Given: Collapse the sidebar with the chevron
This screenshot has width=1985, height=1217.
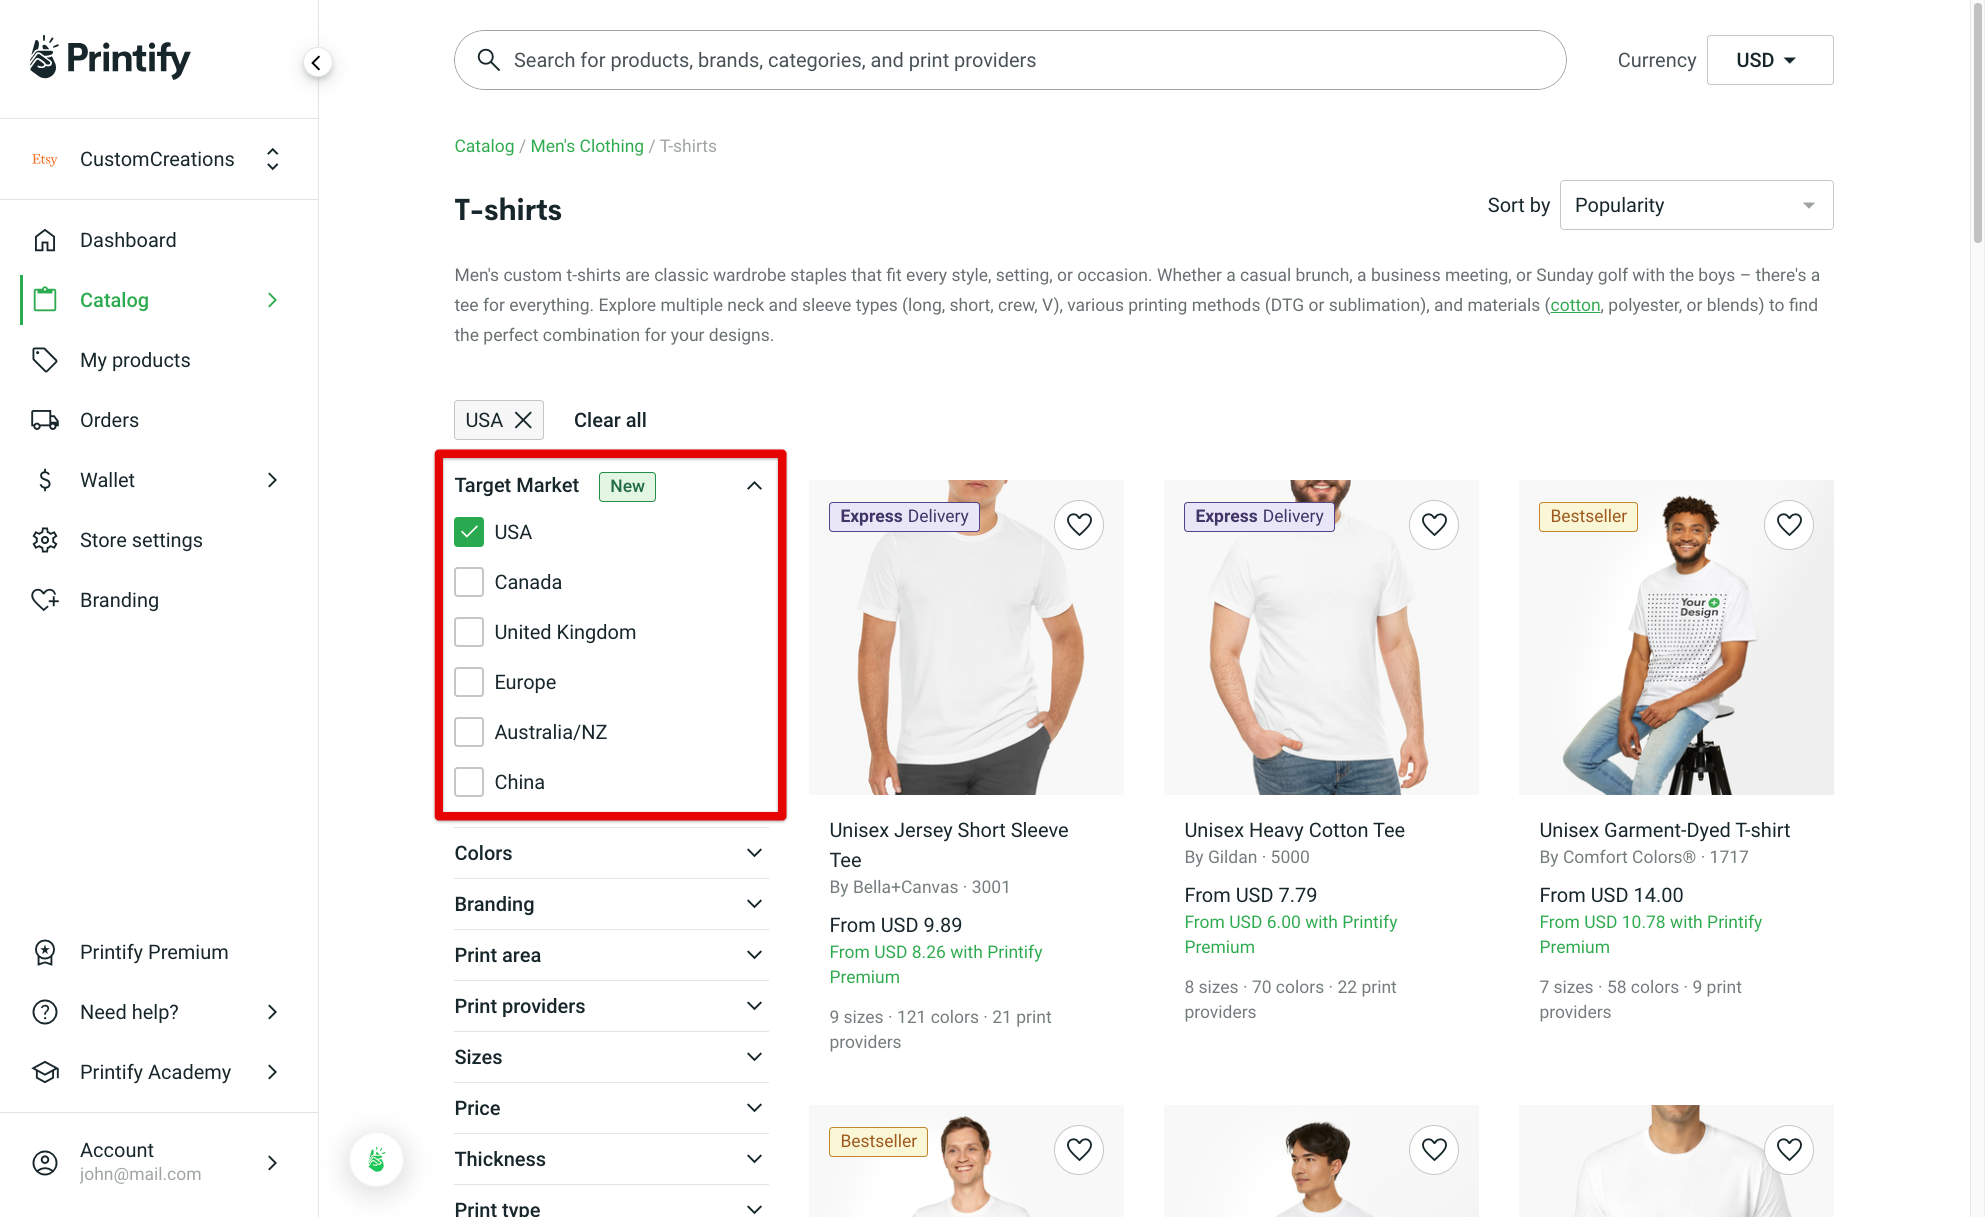Looking at the screenshot, I should [317, 62].
